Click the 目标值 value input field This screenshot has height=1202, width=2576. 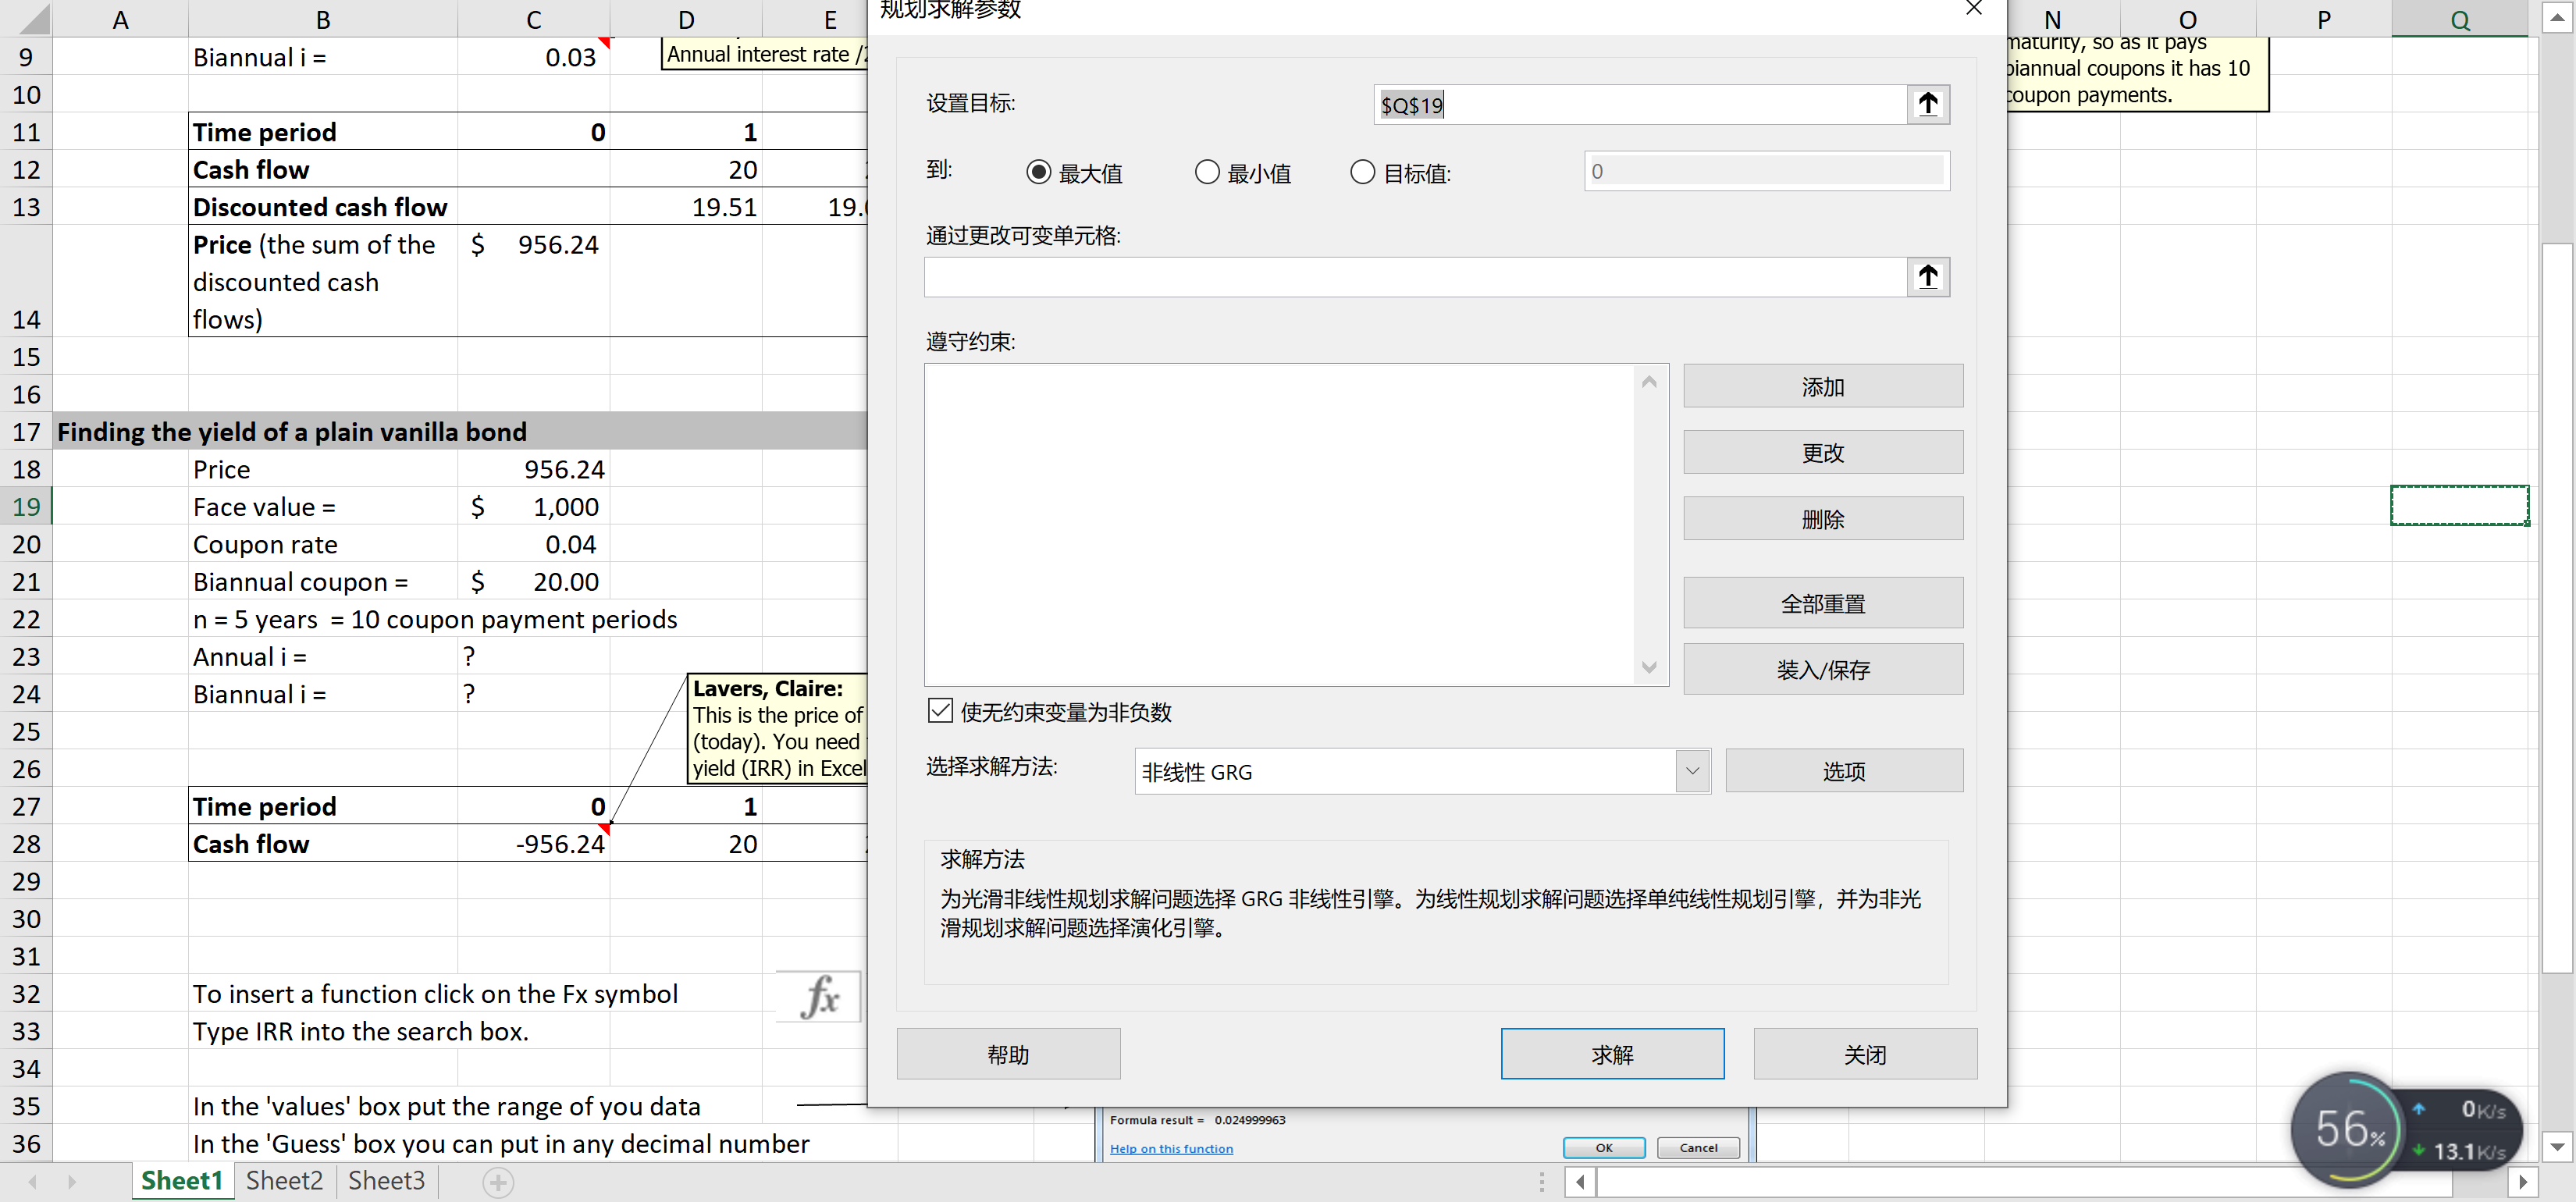pos(1764,171)
